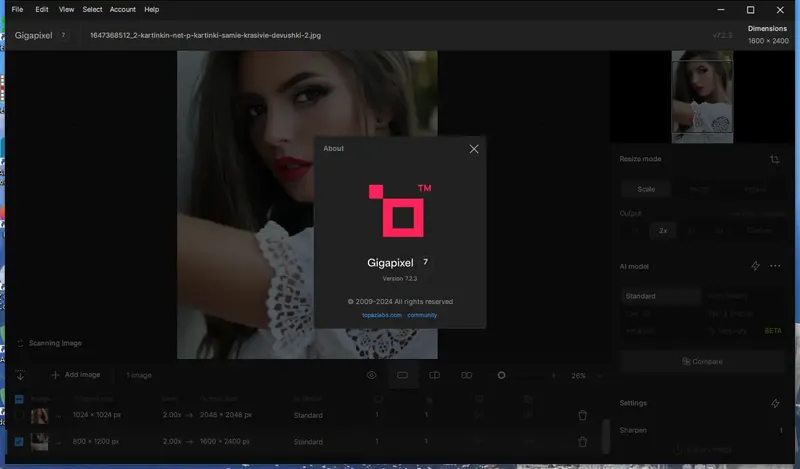This screenshot has width=800, height=469.
Task: Open the 26% zoom level dropdown
Action: 586,376
